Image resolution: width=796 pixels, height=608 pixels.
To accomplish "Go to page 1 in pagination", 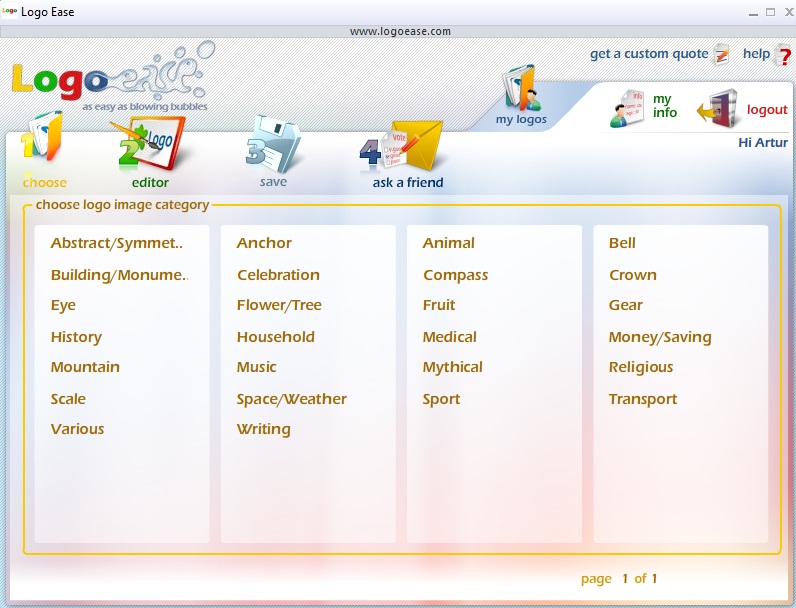I will pos(626,578).
